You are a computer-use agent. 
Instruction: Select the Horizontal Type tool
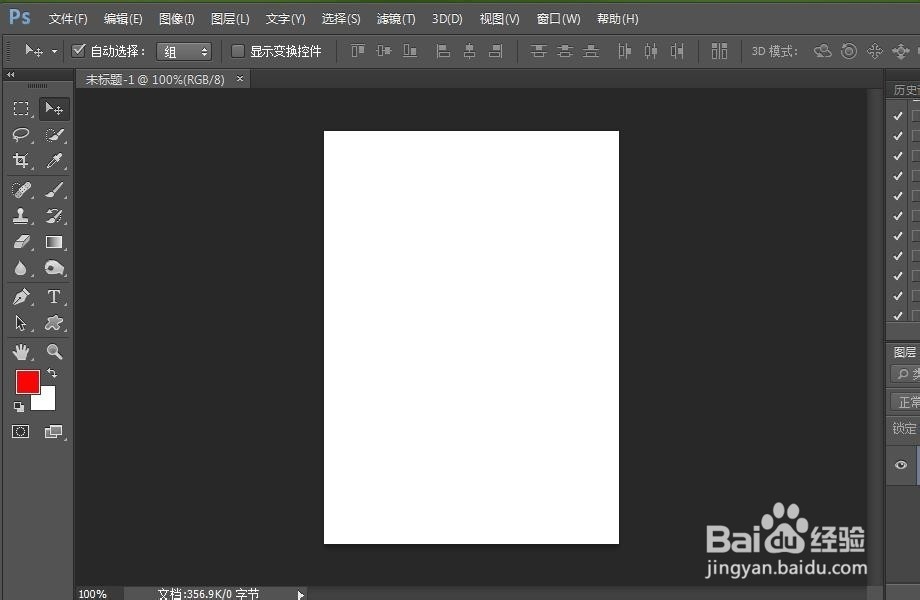pyautogui.click(x=54, y=297)
